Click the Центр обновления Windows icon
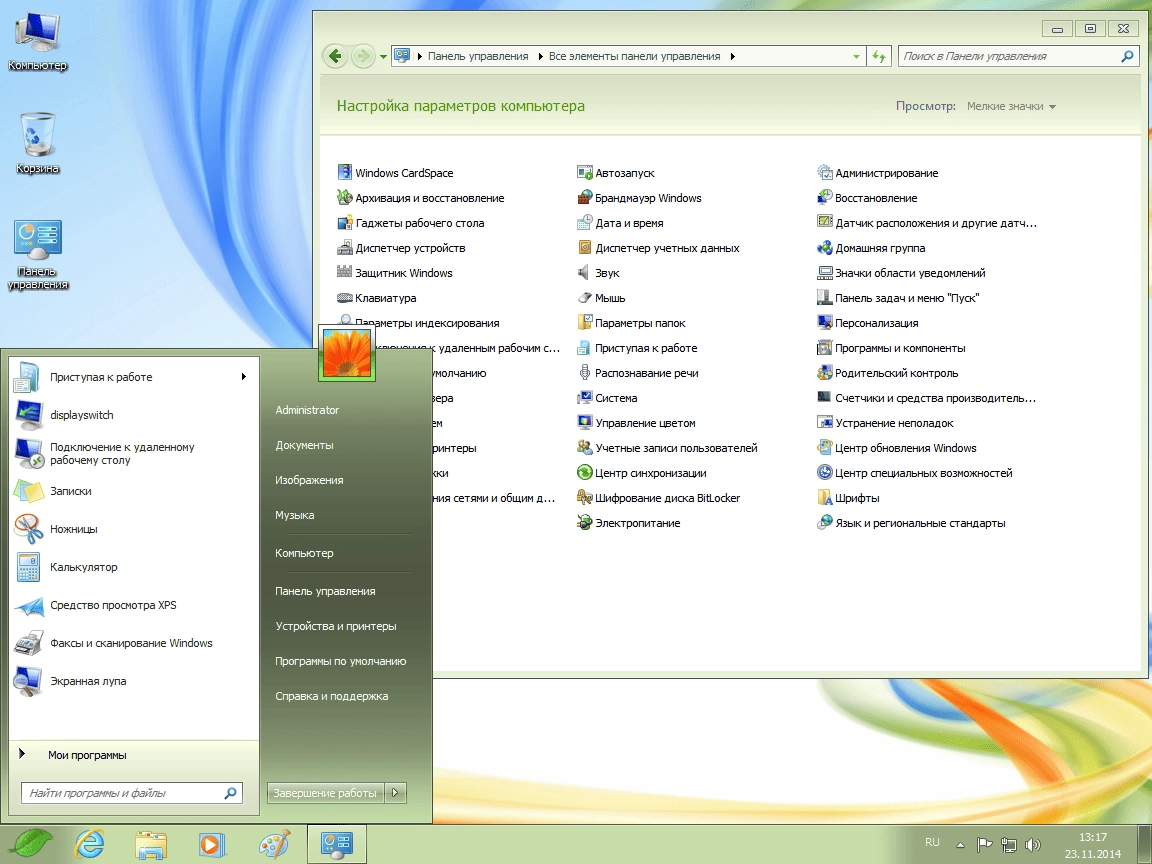The image size is (1152, 864). tap(824, 447)
